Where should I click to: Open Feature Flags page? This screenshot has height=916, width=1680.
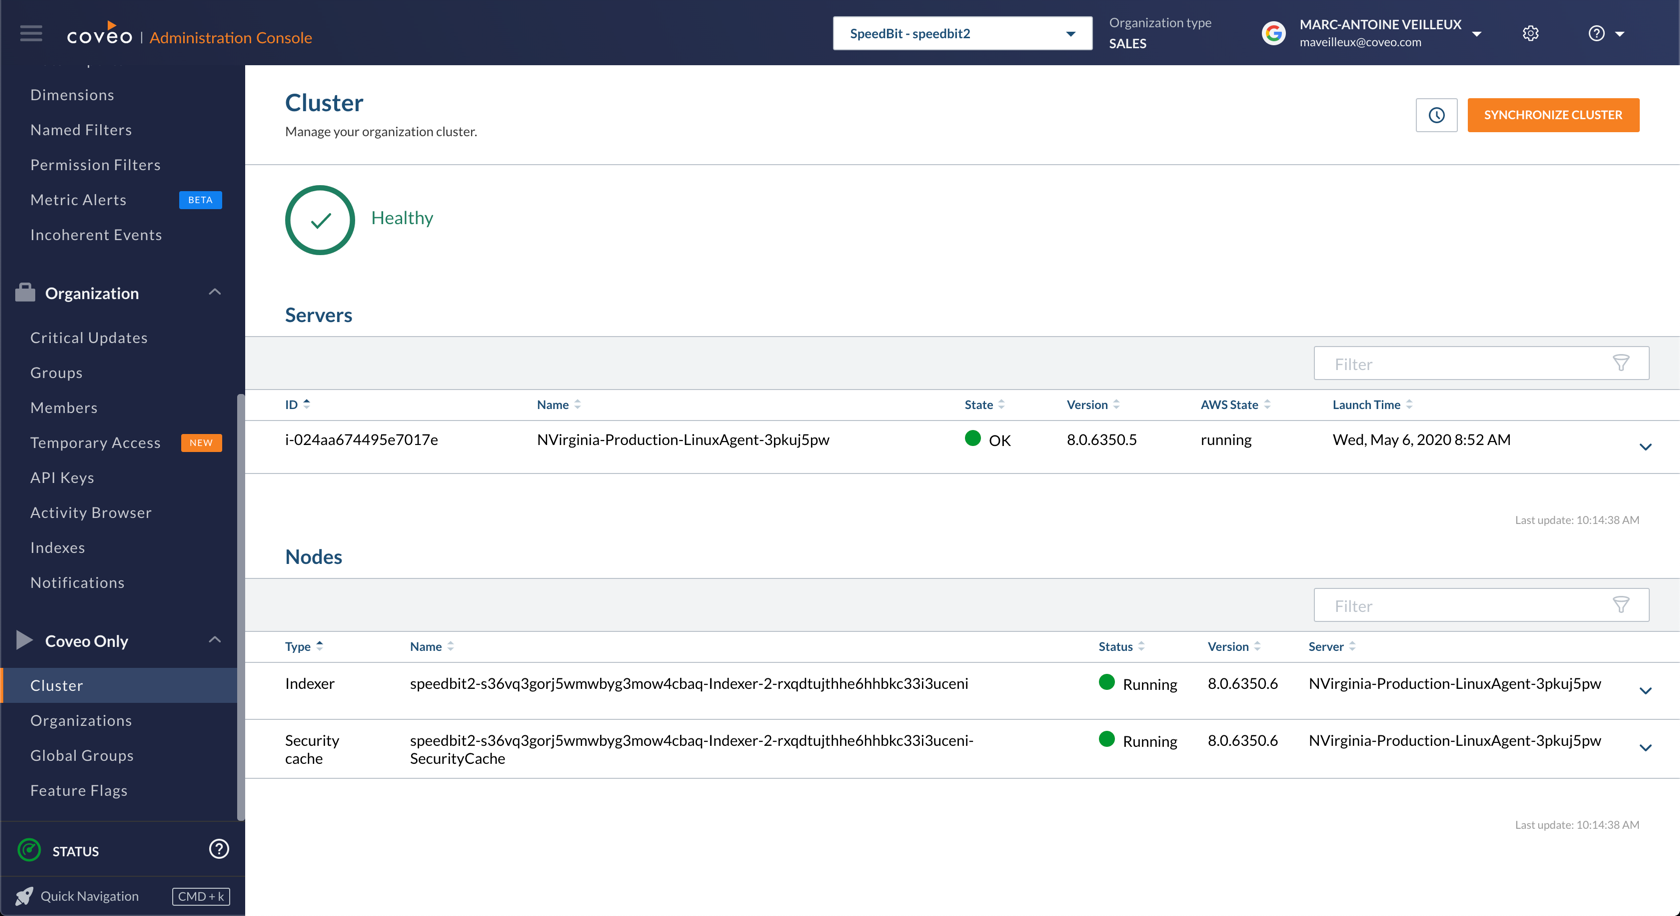pos(79,790)
